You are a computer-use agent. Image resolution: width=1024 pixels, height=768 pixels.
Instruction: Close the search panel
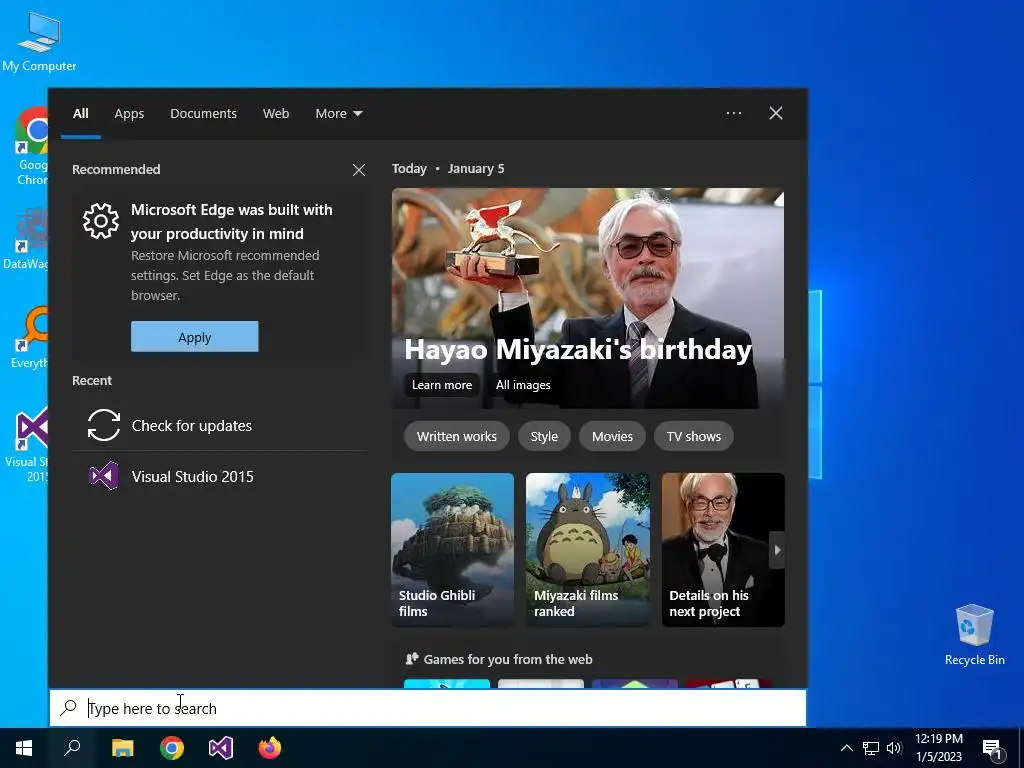(776, 113)
